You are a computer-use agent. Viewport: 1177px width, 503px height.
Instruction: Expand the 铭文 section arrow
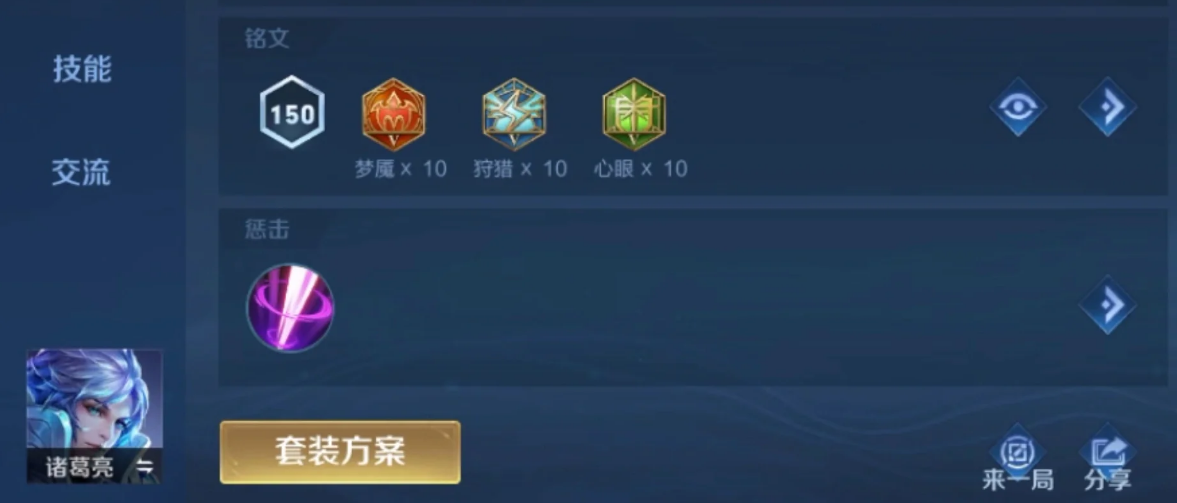pos(1108,107)
